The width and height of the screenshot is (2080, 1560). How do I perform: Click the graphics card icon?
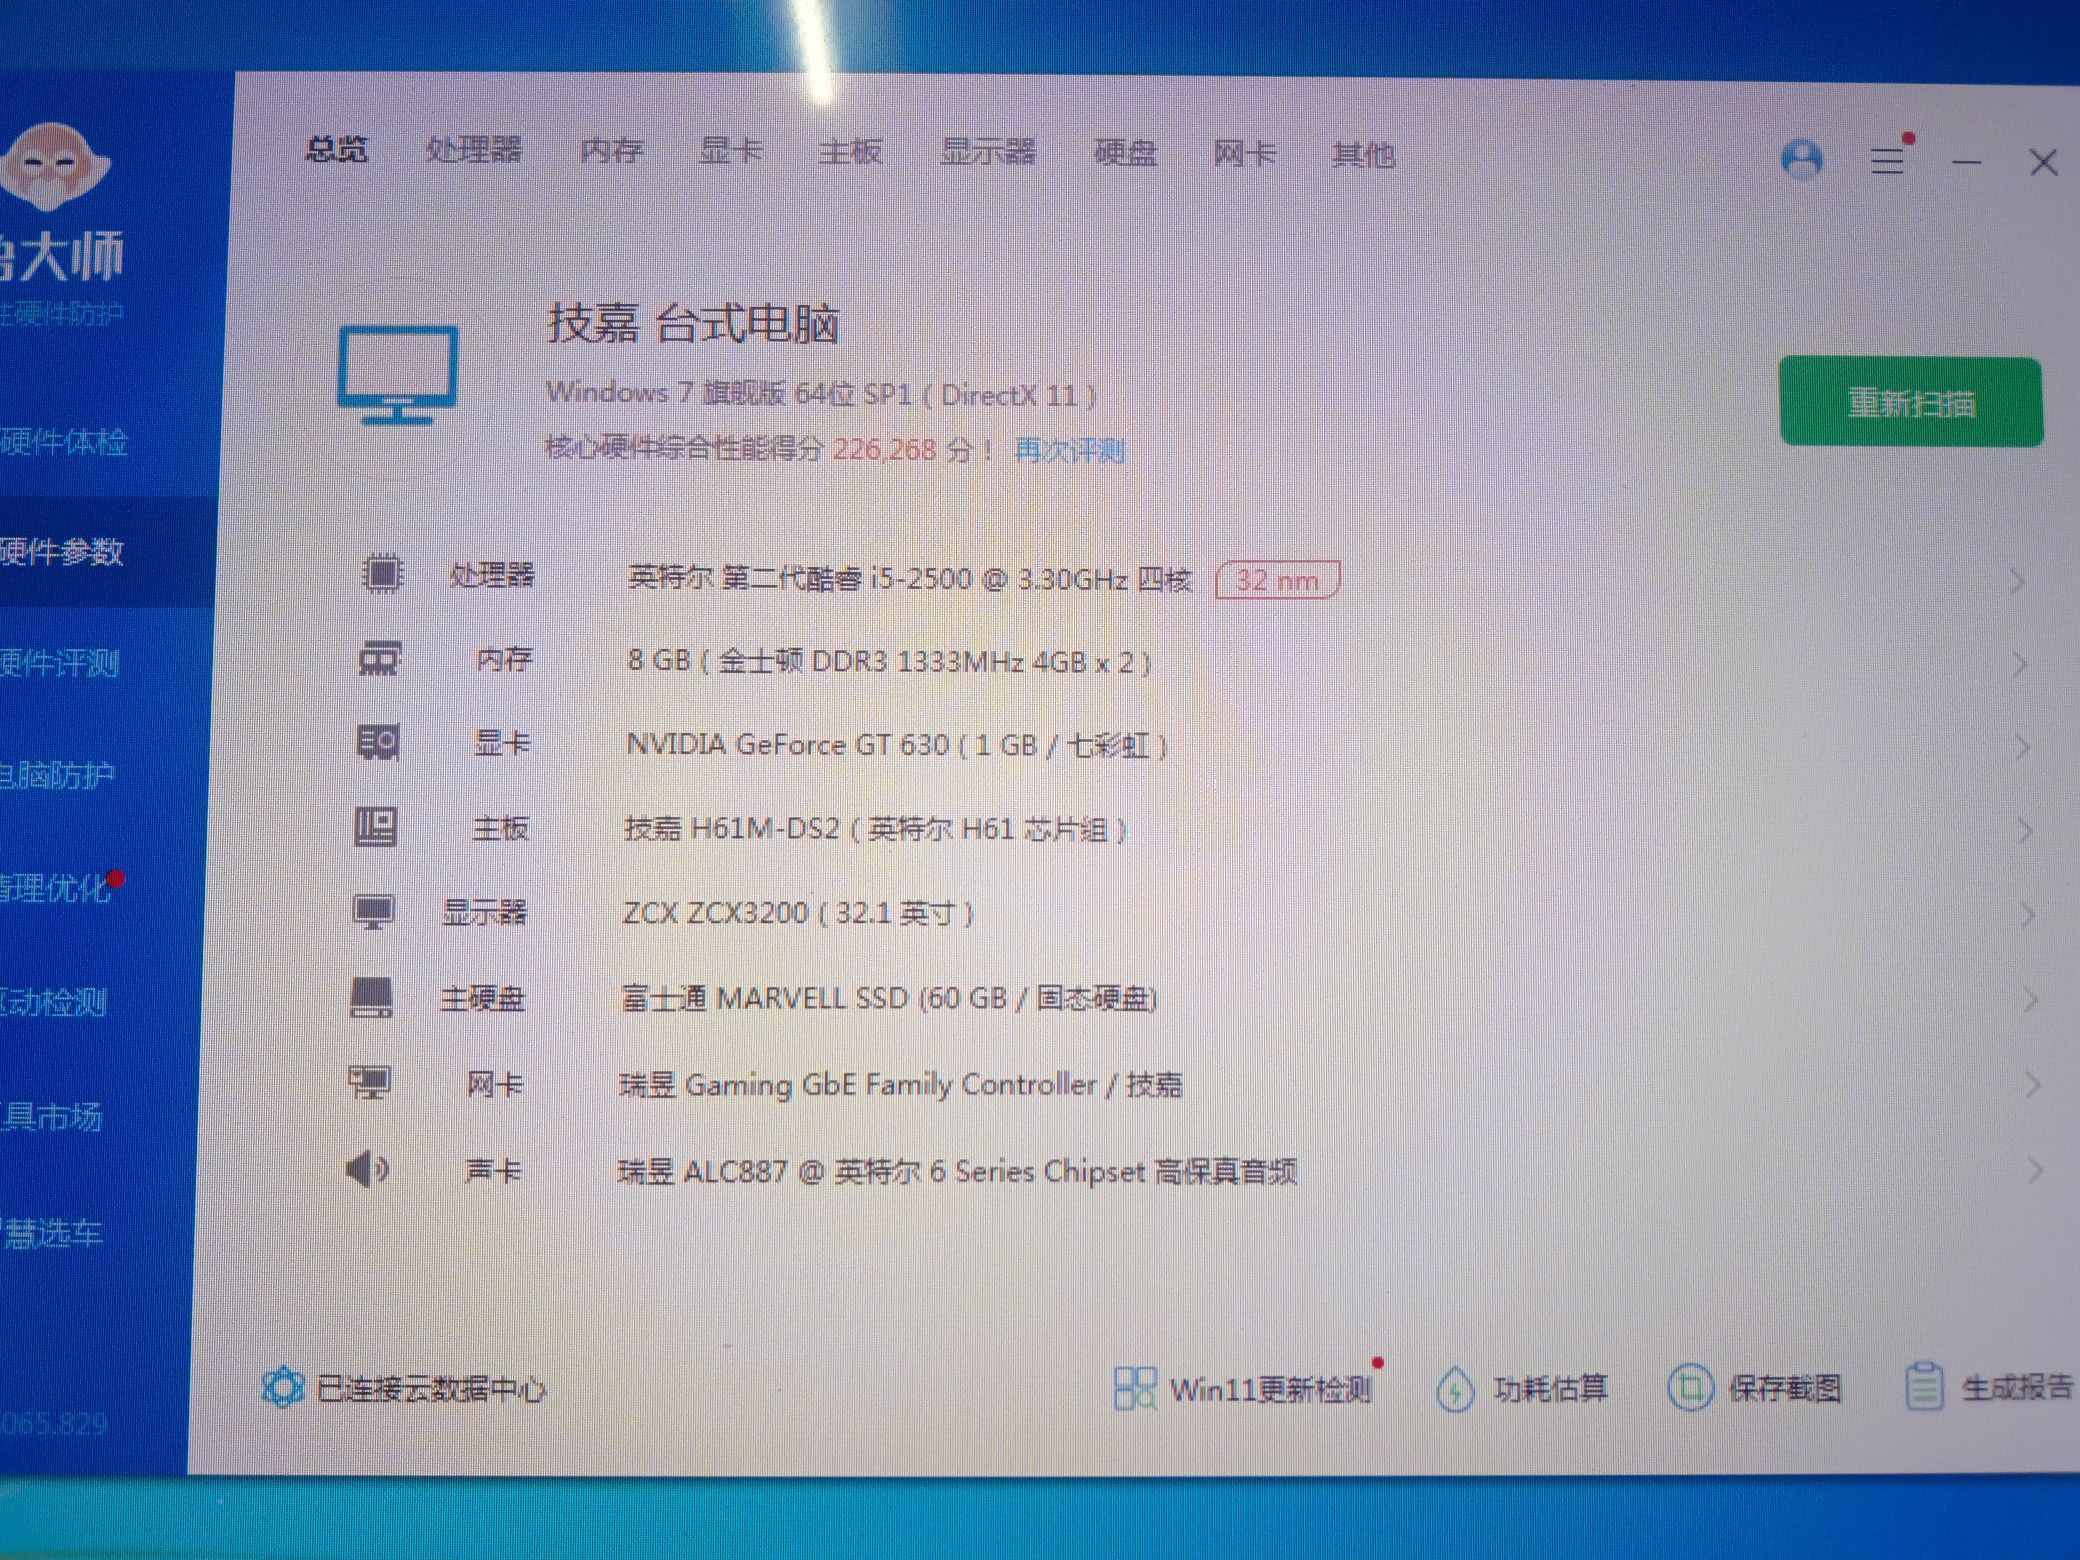(378, 743)
